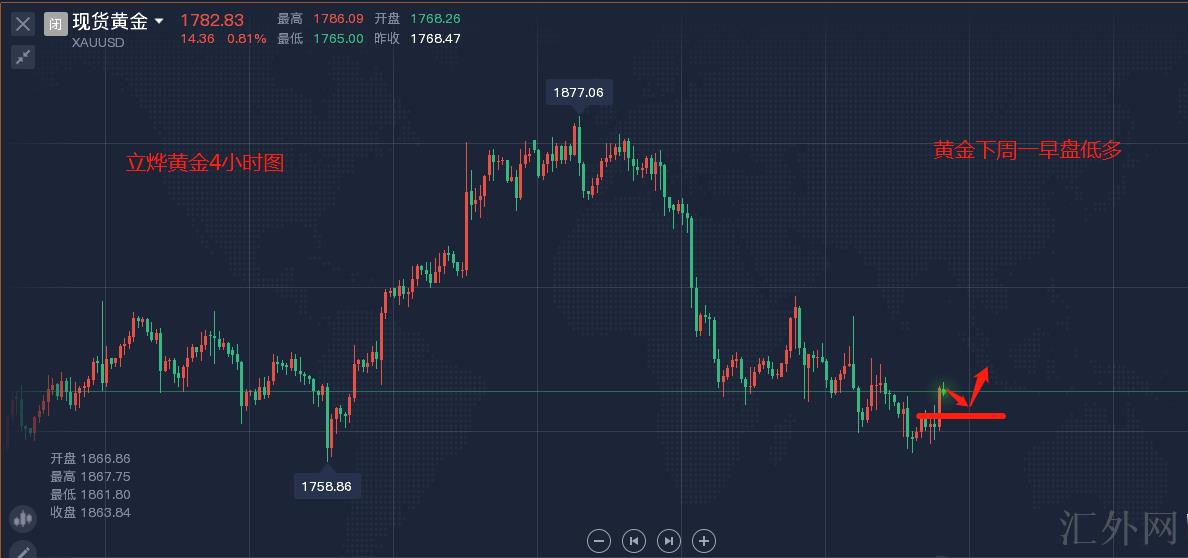The height and width of the screenshot is (558, 1188).
Task: Zoom in chart with the plus button
Action: tap(704, 541)
